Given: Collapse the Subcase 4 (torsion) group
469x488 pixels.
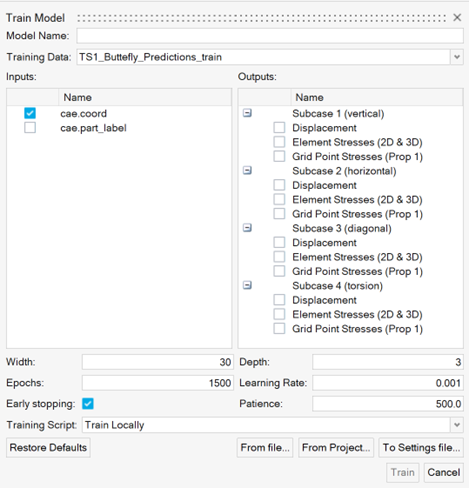Looking at the screenshot, I should [247, 285].
